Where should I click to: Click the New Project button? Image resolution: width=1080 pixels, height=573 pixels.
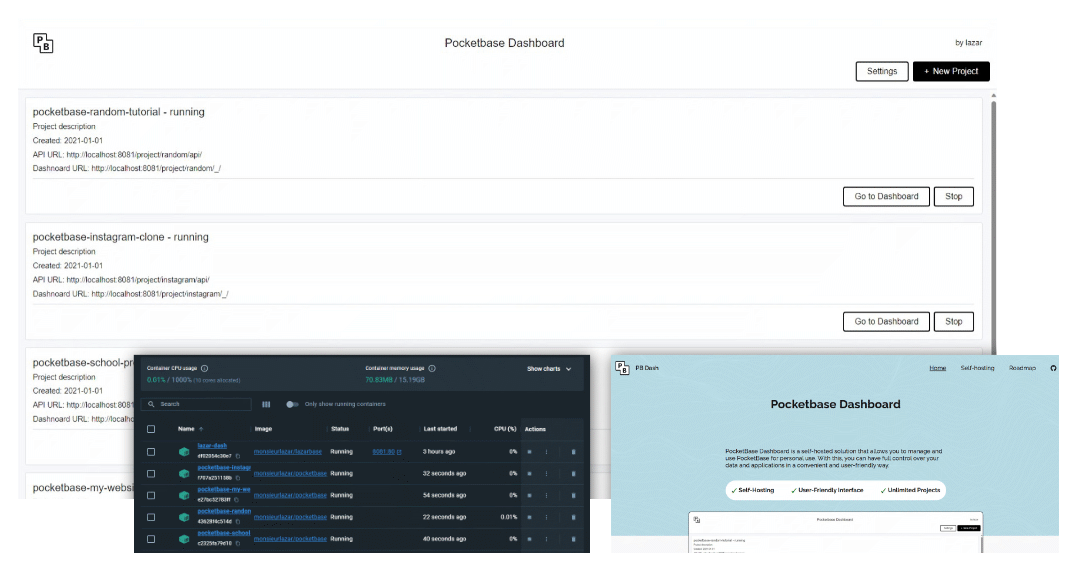(x=951, y=71)
